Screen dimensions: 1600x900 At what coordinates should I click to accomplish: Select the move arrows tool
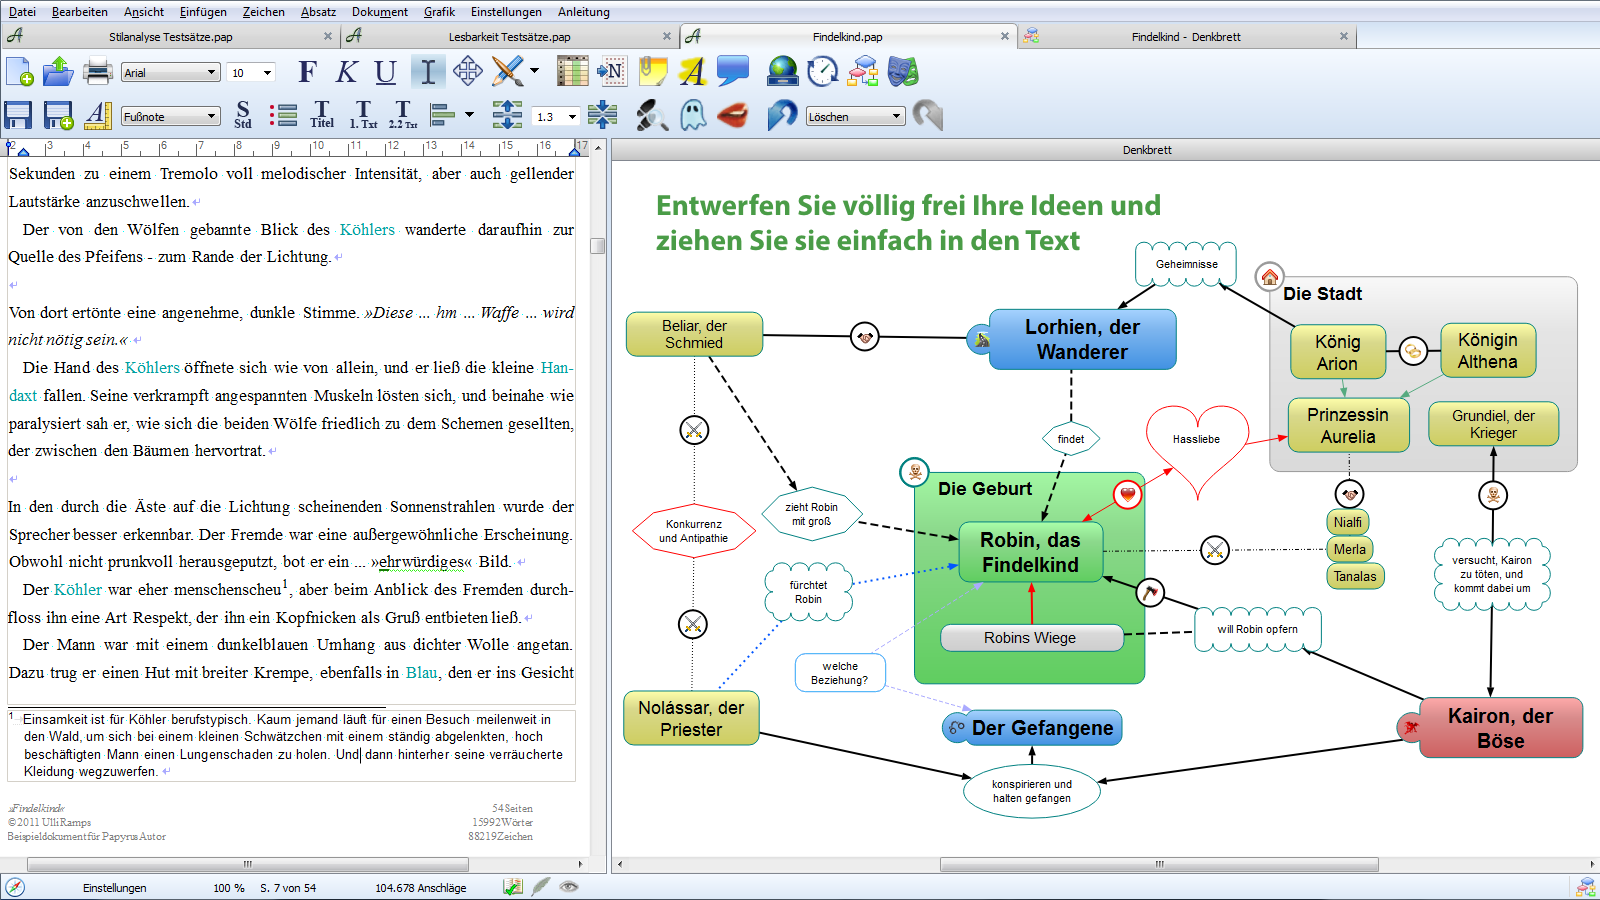pos(467,72)
